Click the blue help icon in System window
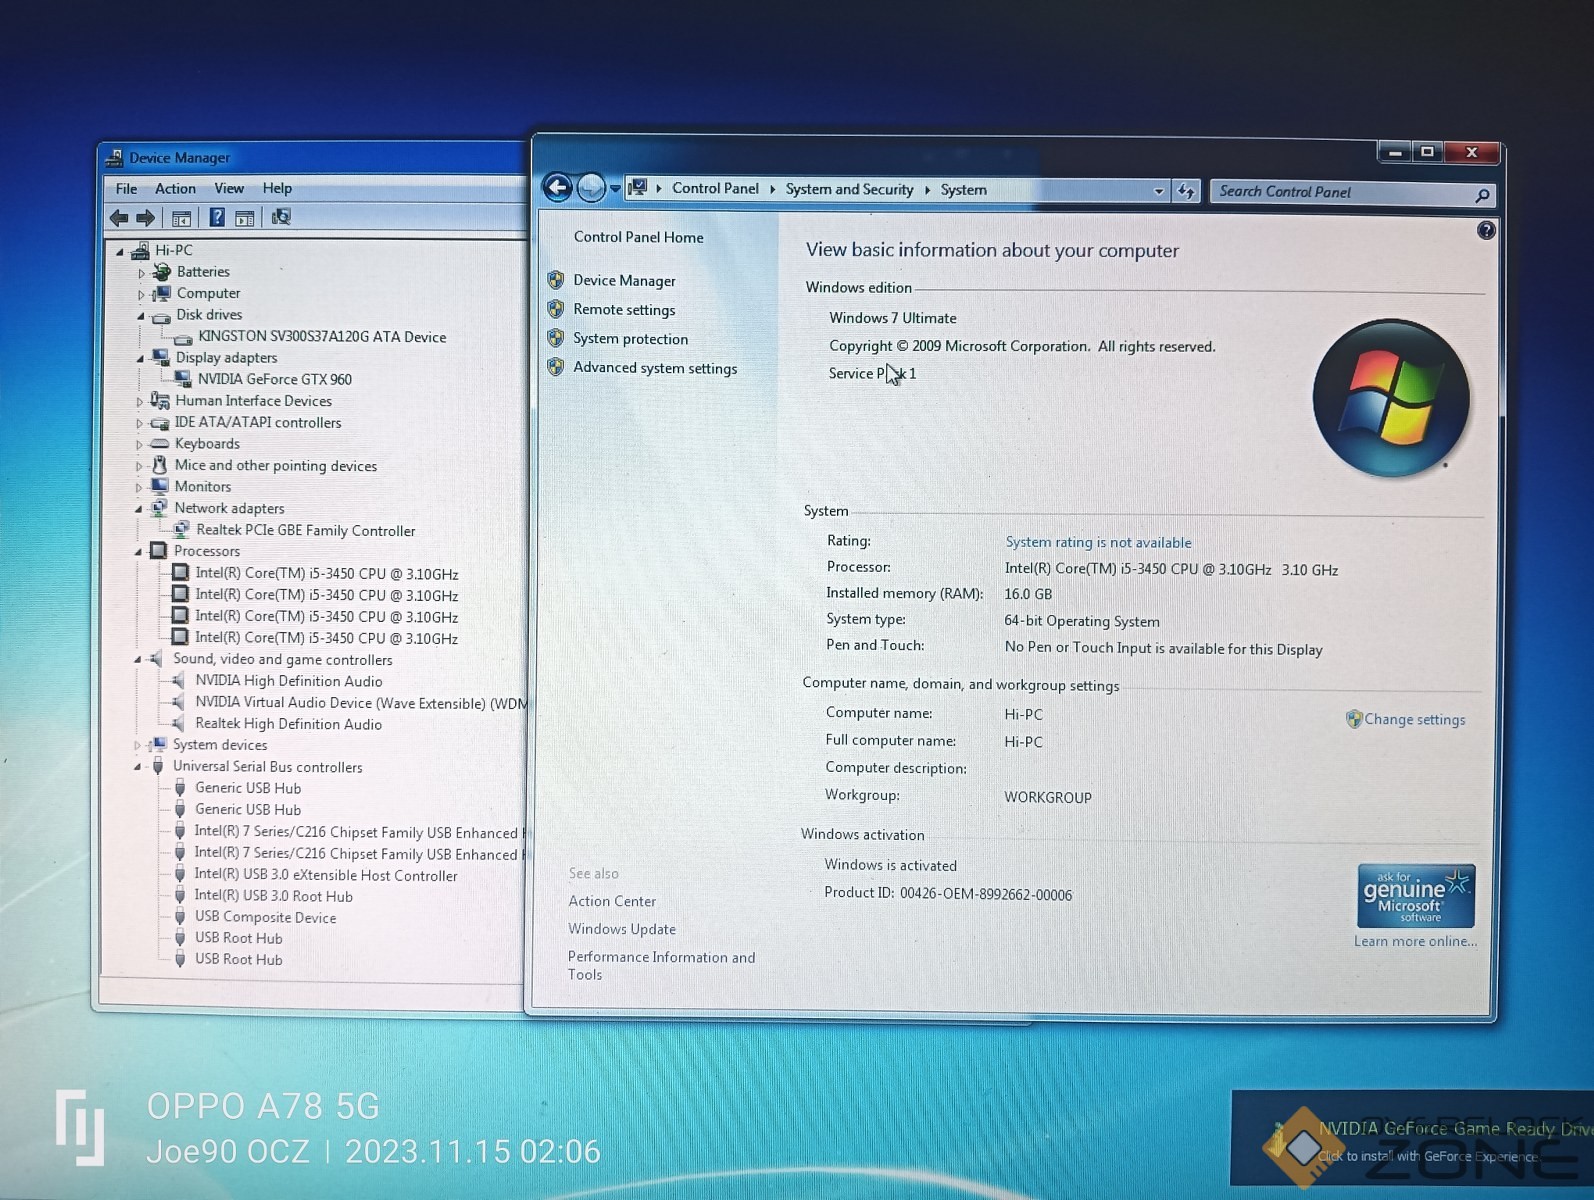This screenshot has width=1594, height=1200. (1486, 231)
